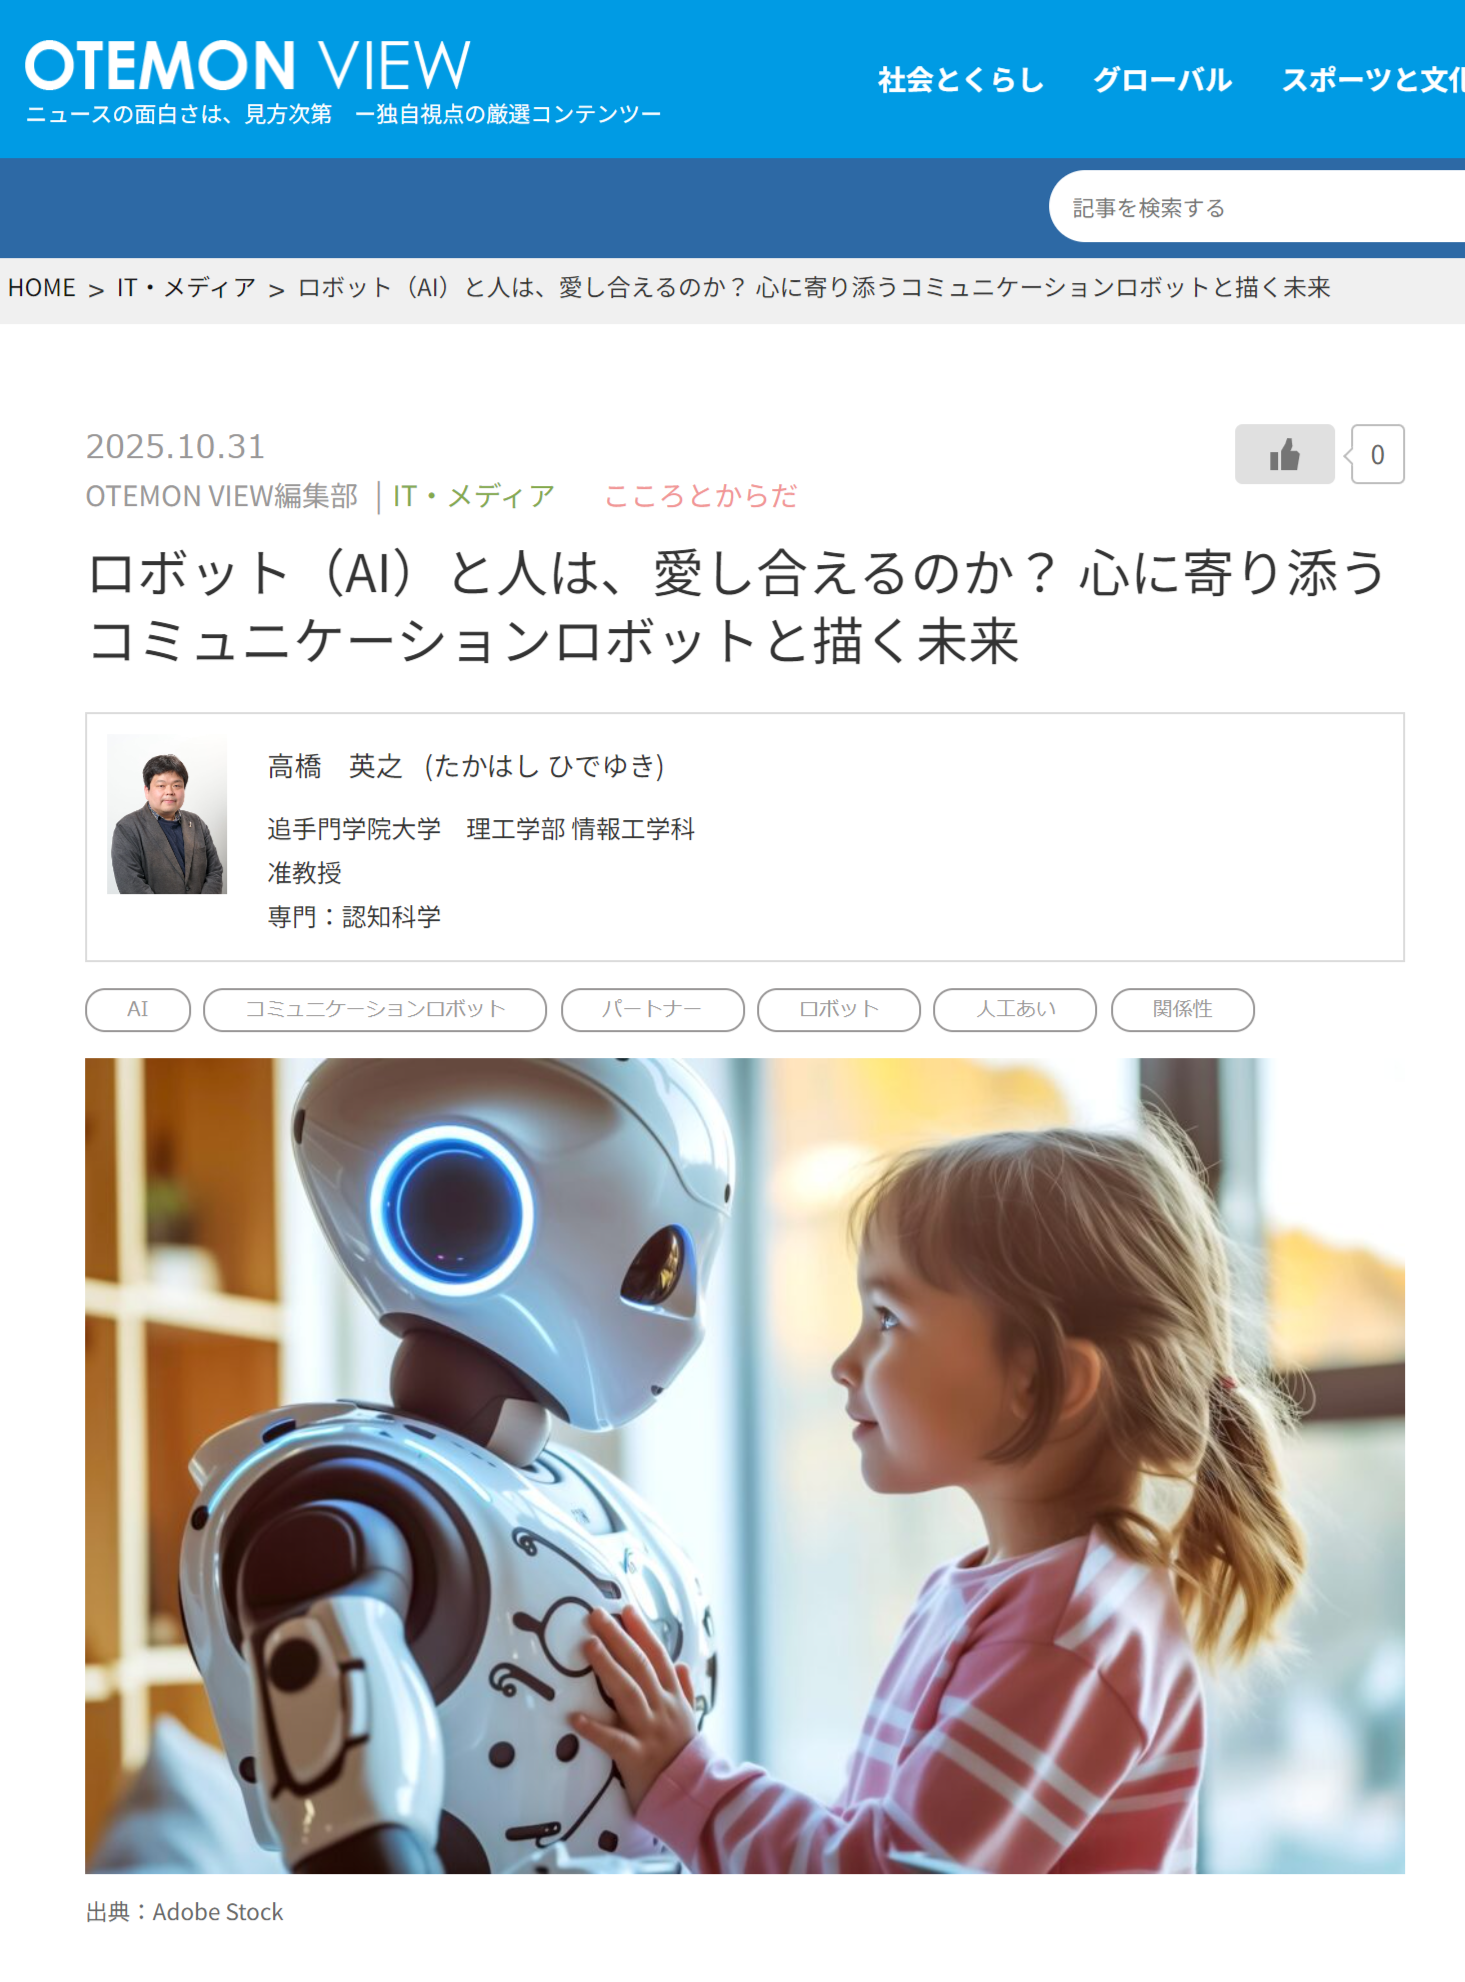Select the AI tag pill
Viewport: 1465px width, 1982px height.
(x=138, y=1009)
